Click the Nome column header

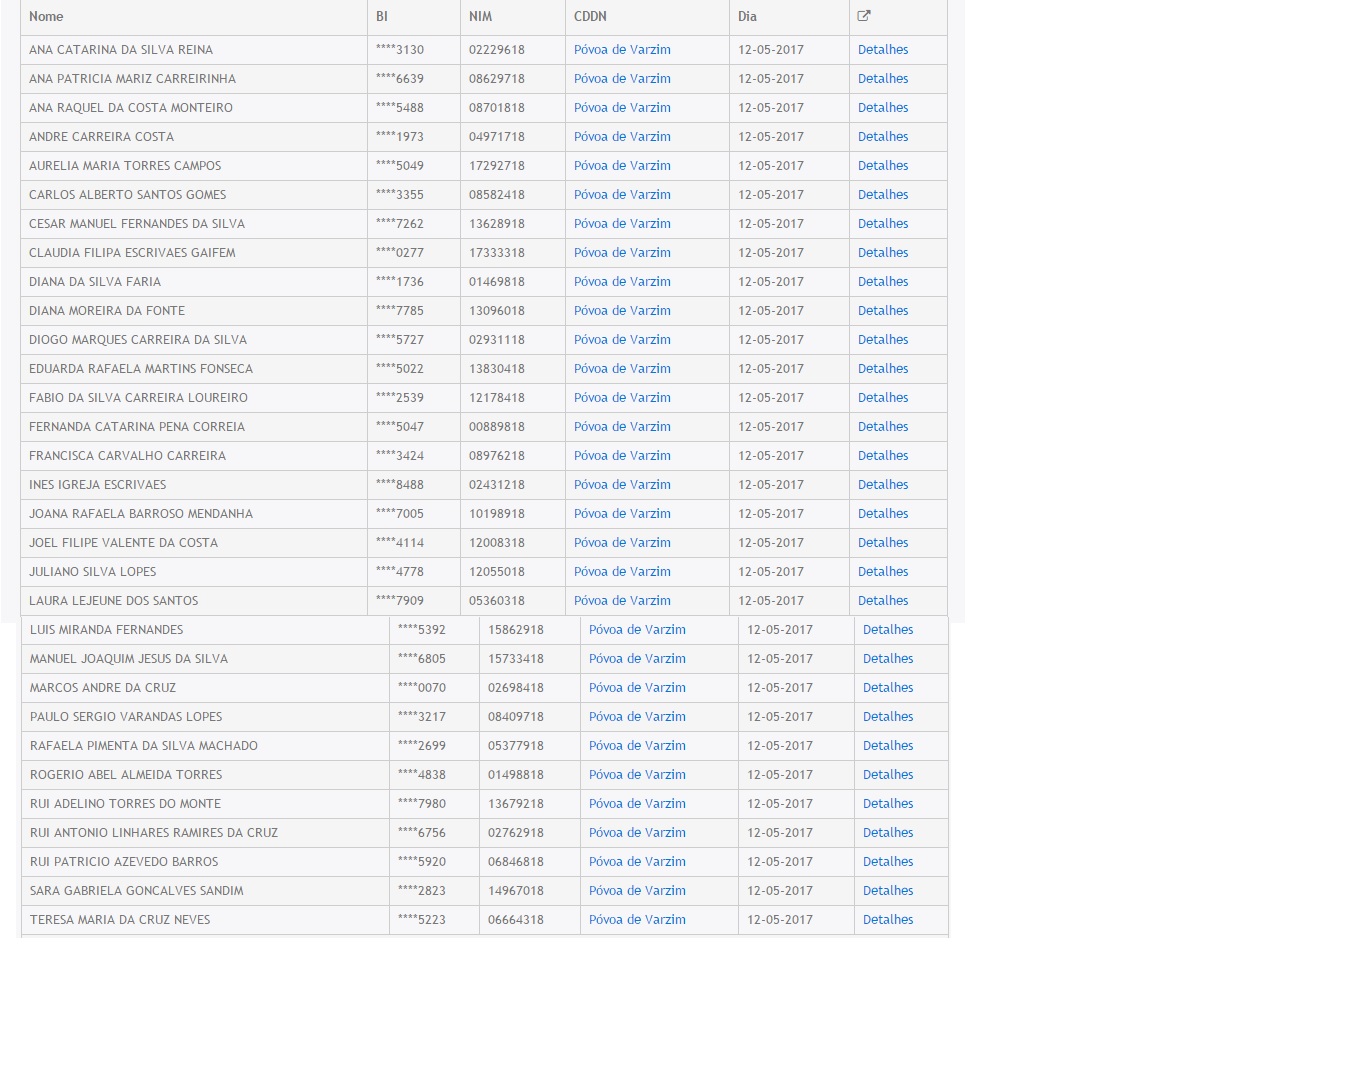coord(46,17)
